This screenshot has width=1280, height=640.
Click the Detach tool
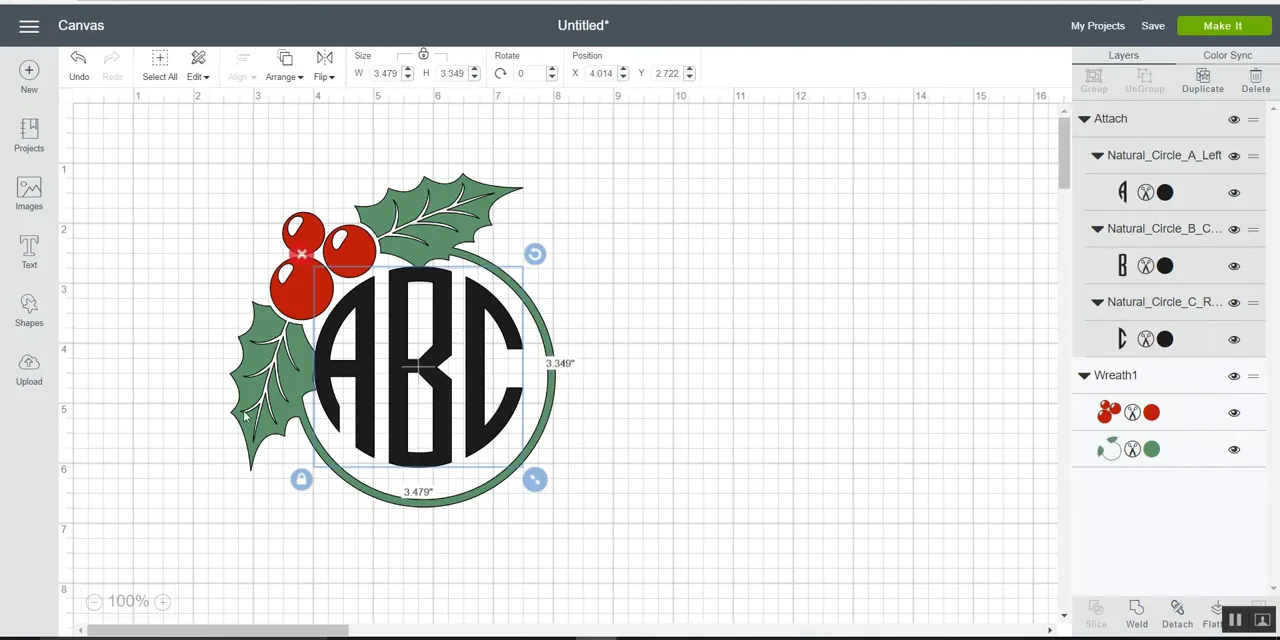1177,614
